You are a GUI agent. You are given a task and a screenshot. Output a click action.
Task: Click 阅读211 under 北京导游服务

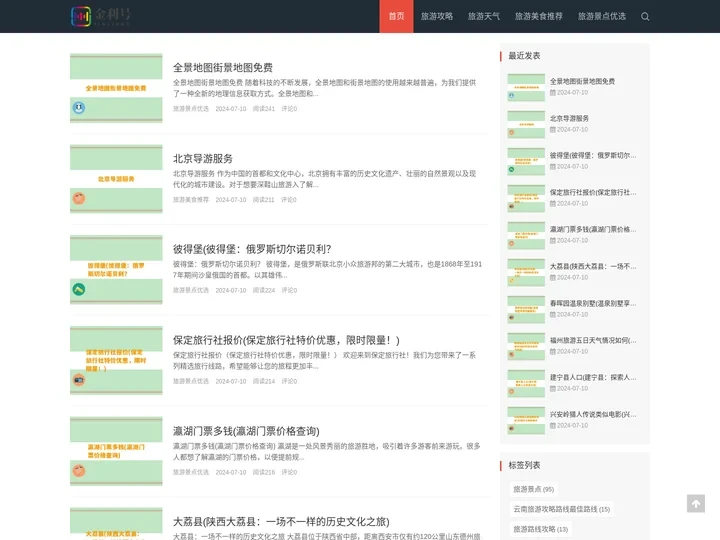pyautogui.click(x=264, y=200)
